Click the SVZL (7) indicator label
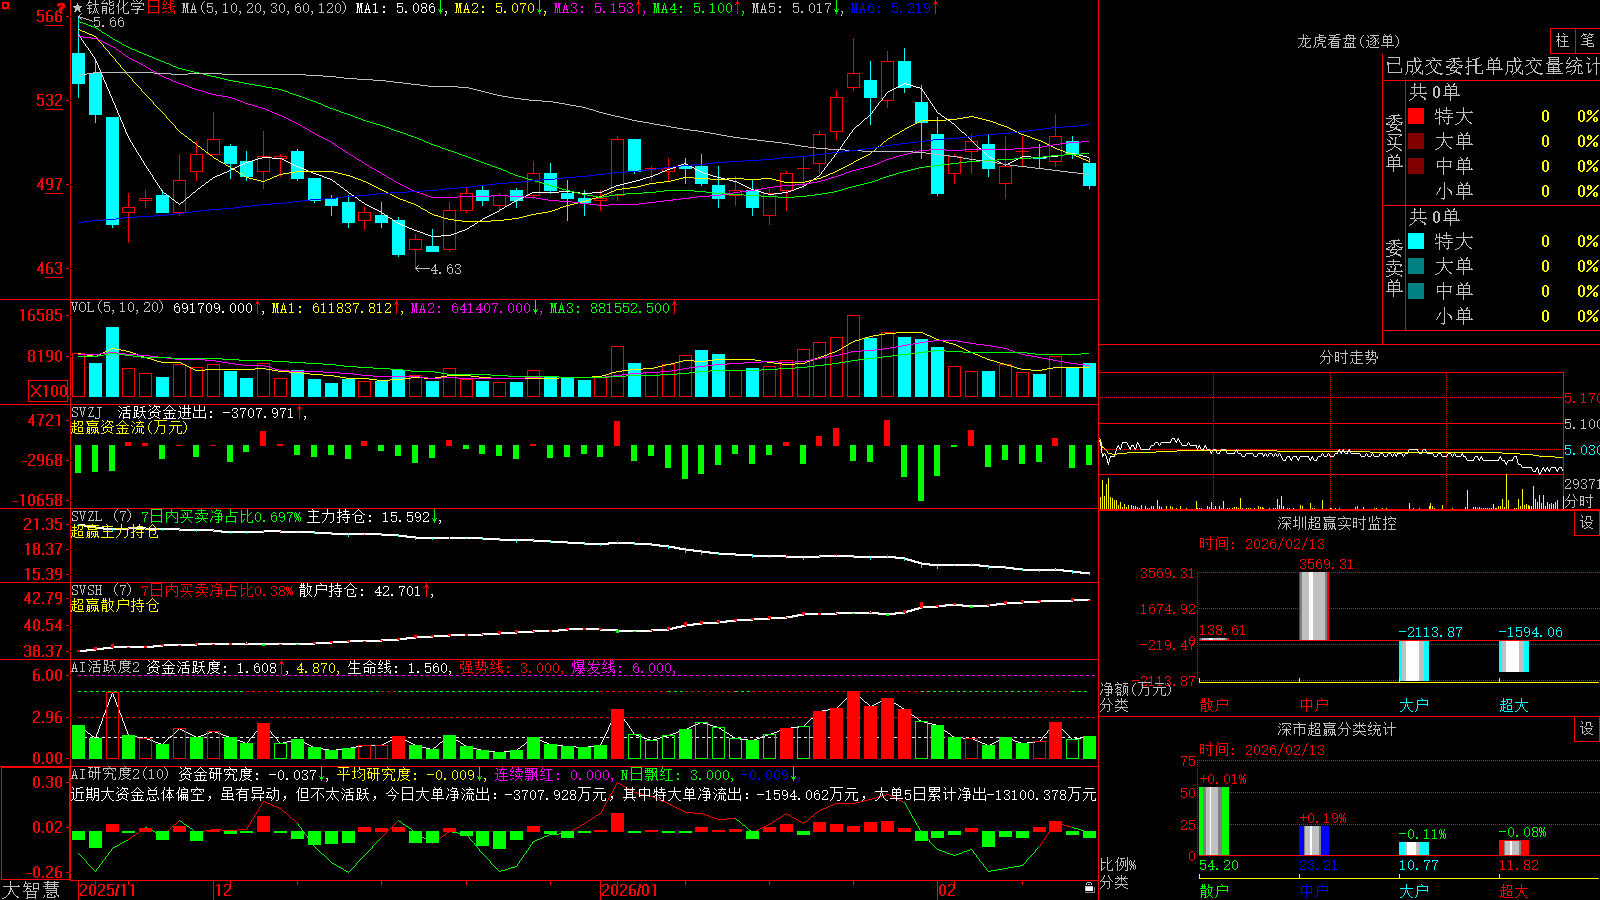 (101, 517)
